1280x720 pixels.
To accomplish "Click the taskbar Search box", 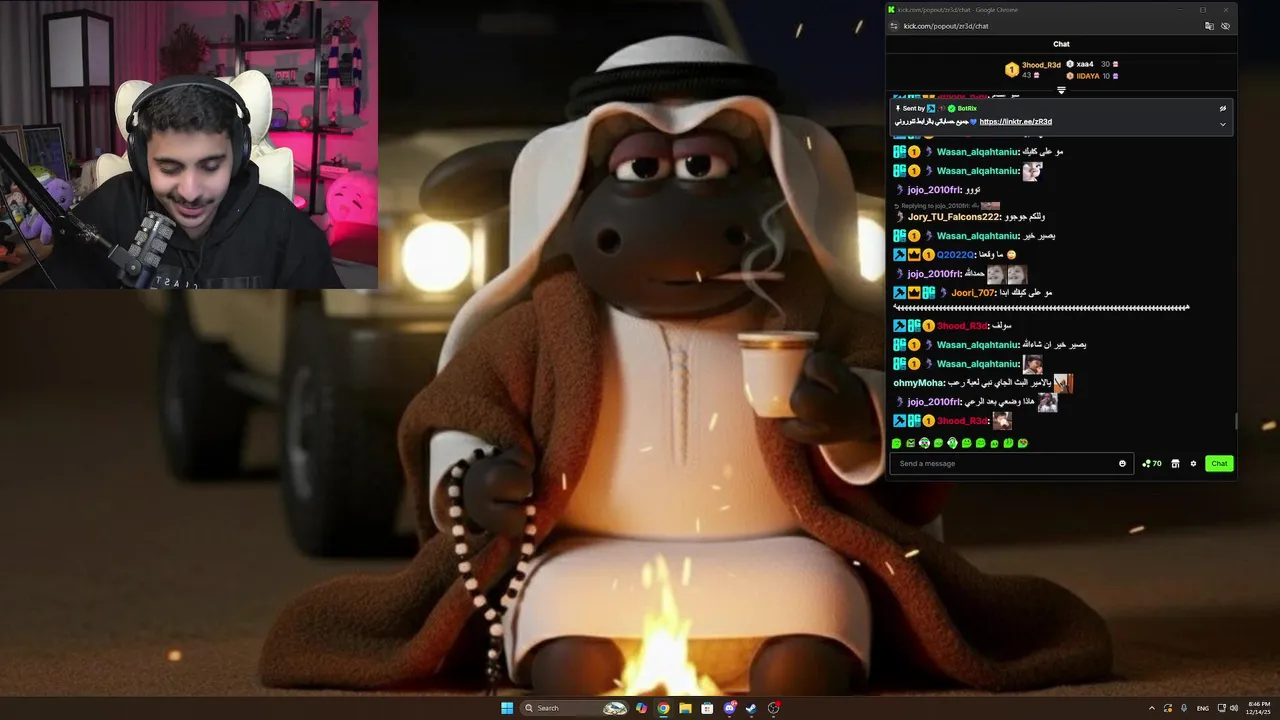I will [x=576, y=708].
